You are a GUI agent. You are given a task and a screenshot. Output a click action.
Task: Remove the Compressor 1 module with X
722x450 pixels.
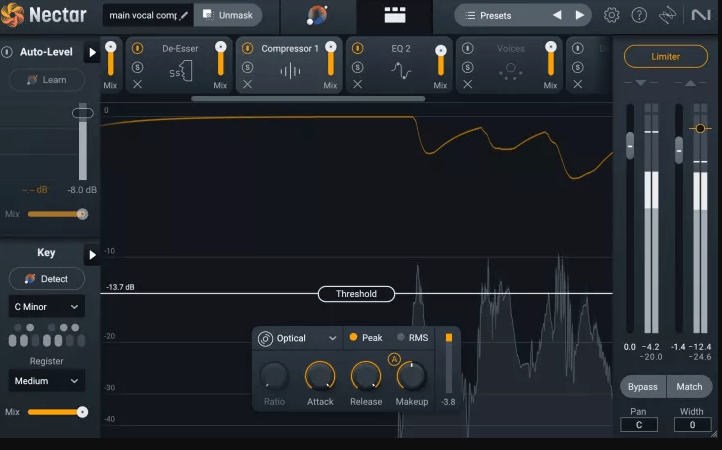[247, 84]
